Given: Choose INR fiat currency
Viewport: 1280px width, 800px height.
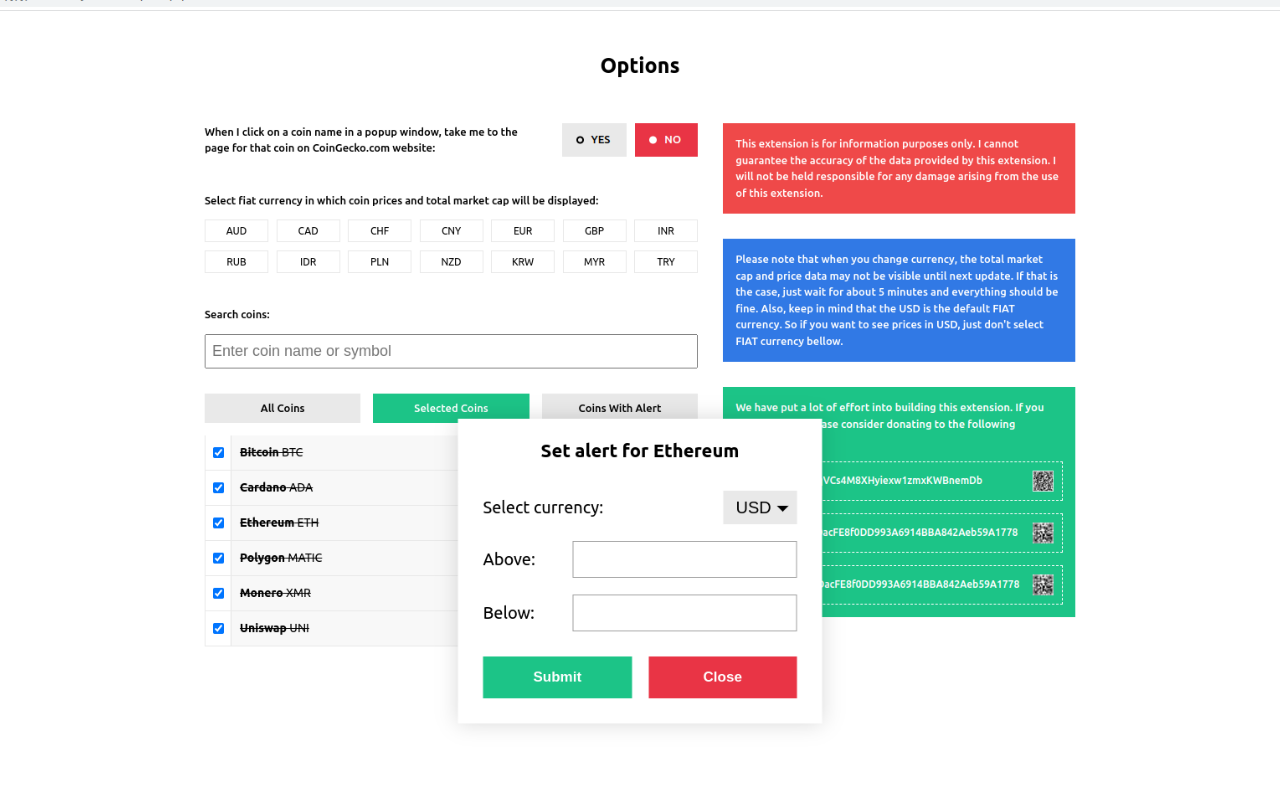Looking at the screenshot, I should click(x=666, y=231).
